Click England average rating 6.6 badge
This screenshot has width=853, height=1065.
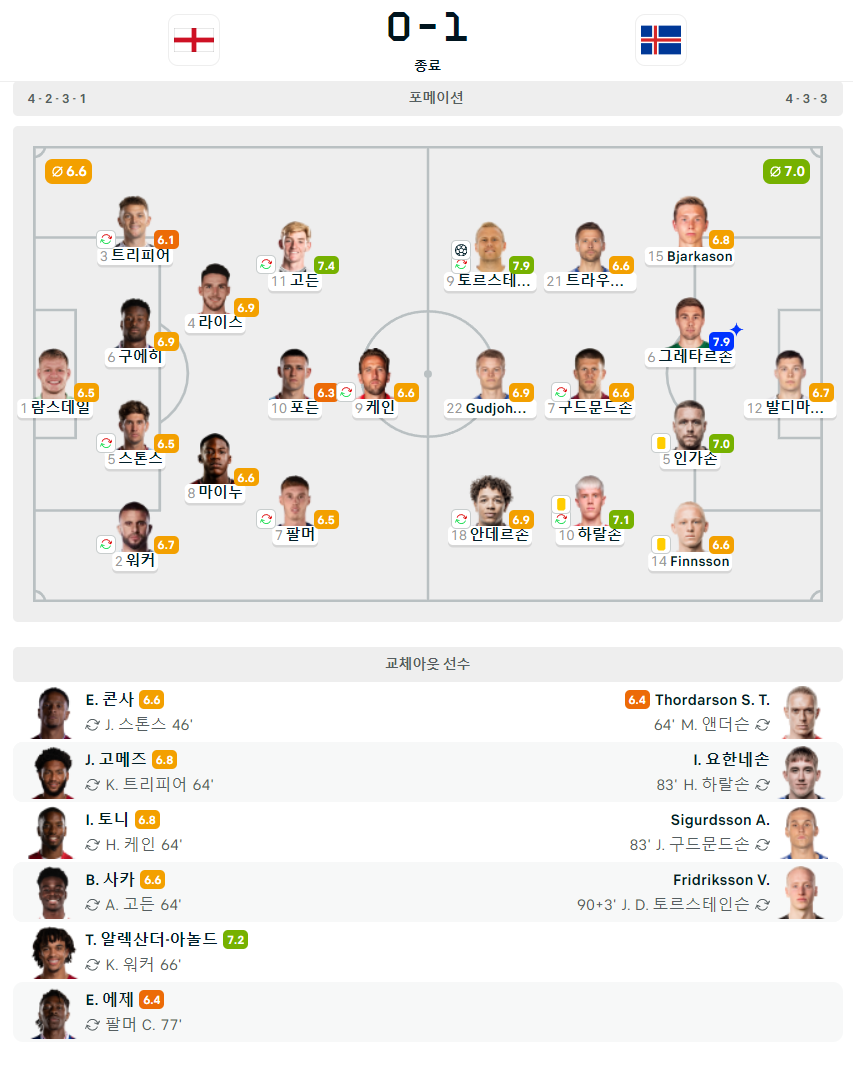(x=69, y=171)
